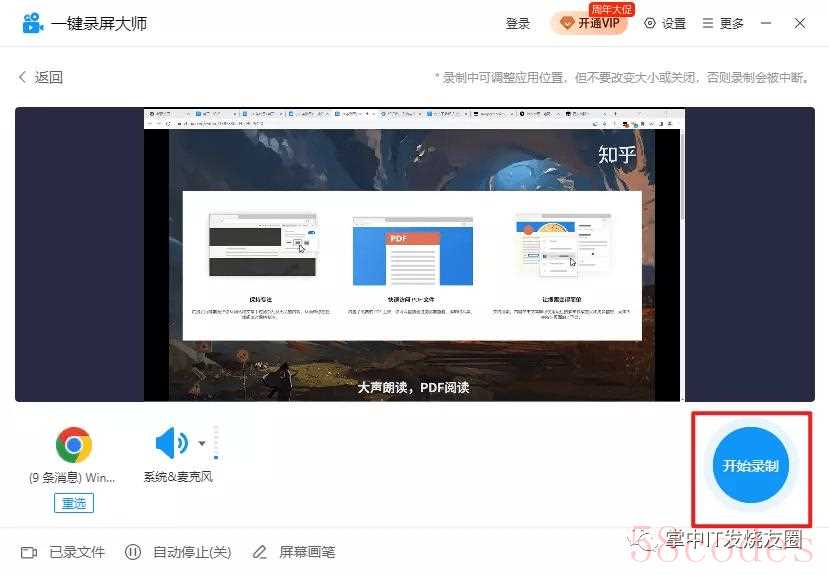The image size is (829, 575).
Task: Click the speaker audio source icon
Action: (171, 443)
